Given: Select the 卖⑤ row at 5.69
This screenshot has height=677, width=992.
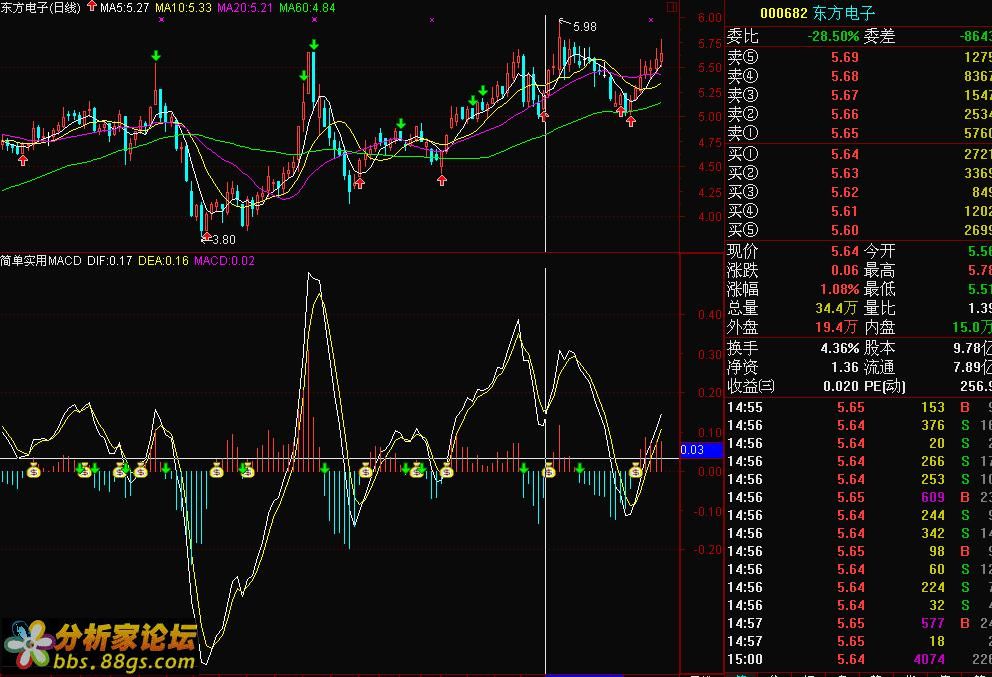Looking at the screenshot, I should click(x=859, y=57).
